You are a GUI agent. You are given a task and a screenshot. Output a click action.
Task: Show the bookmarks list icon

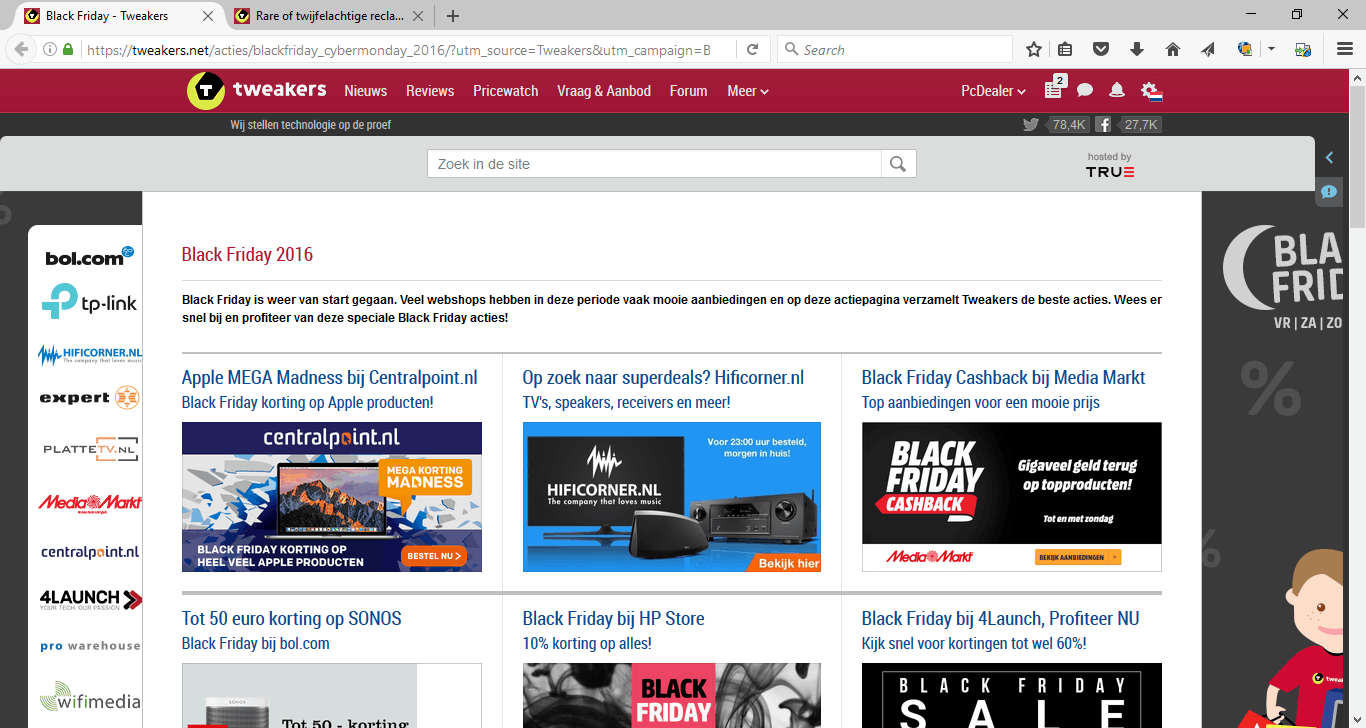(1066, 49)
